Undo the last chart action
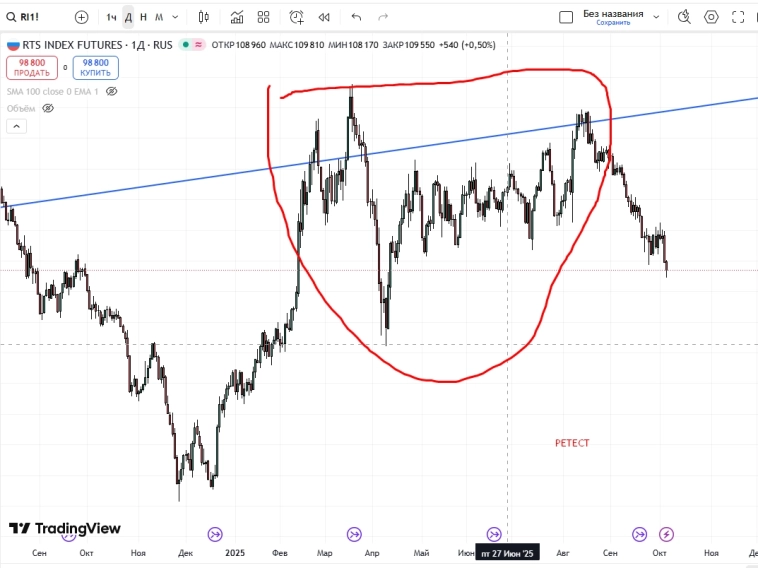758x568 pixels. 356,17
